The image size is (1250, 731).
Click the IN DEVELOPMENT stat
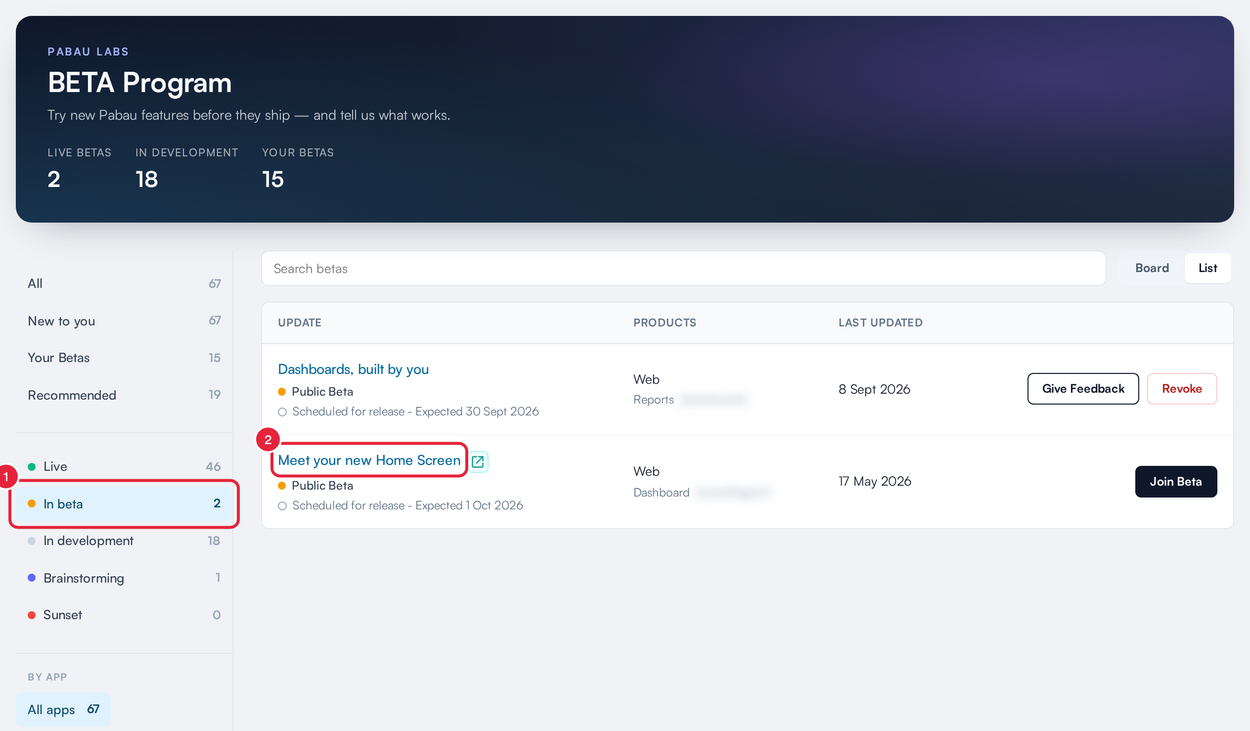pyautogui.click(x=187, y=169)
